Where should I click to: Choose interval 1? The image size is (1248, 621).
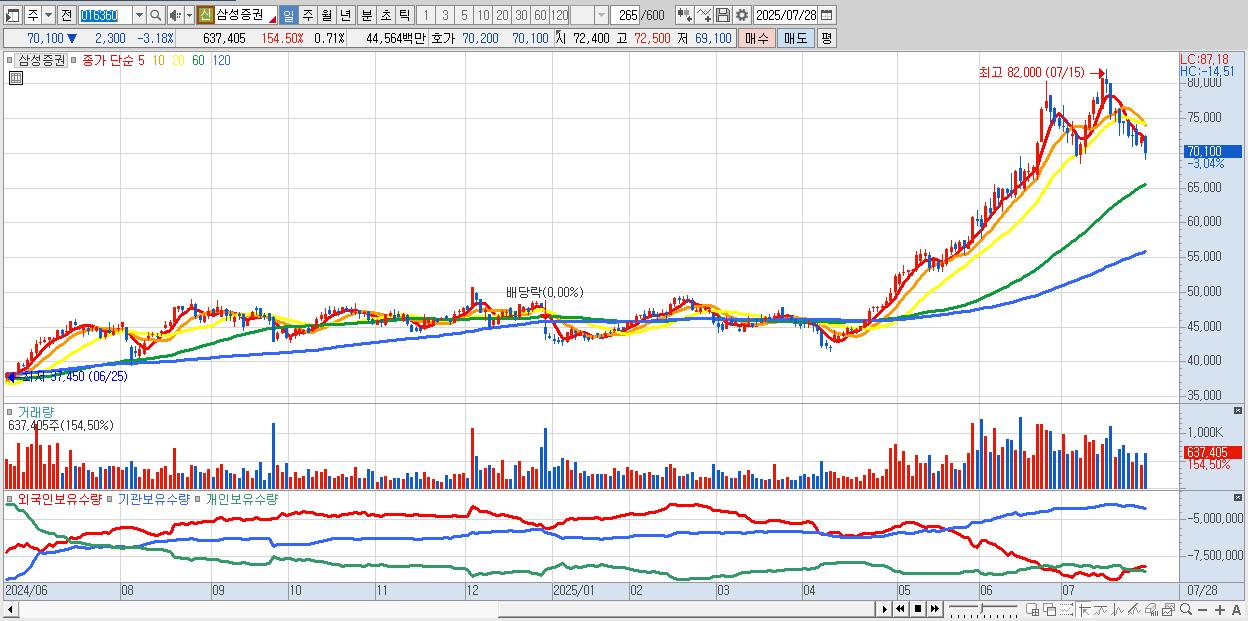tap(425, 15)
